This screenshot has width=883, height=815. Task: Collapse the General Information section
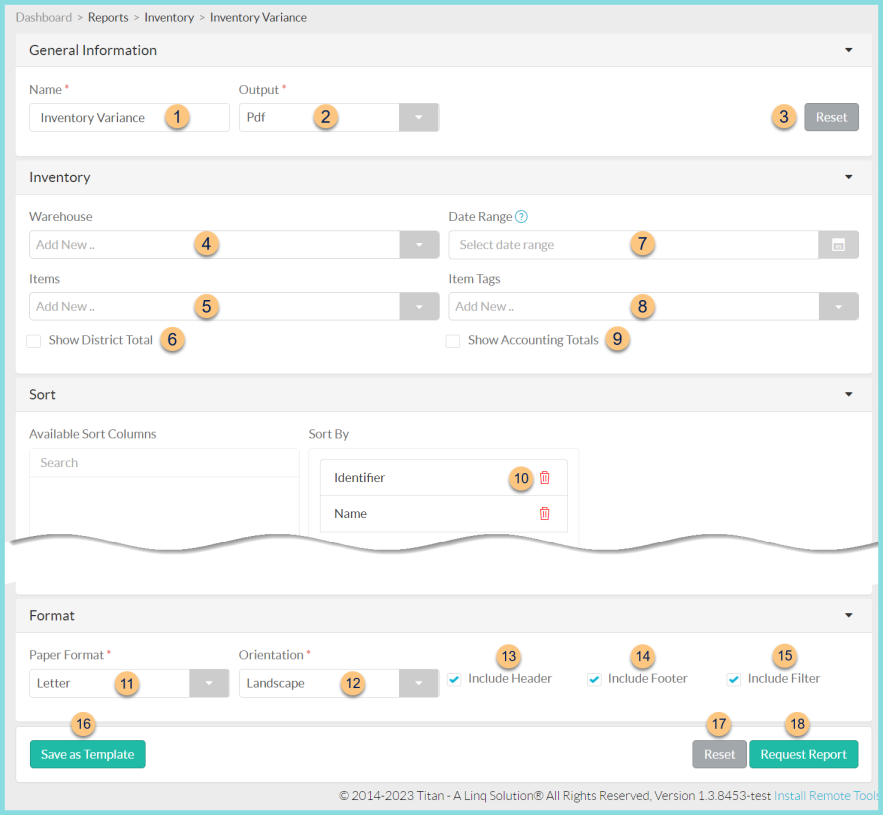tap(848, 49)
